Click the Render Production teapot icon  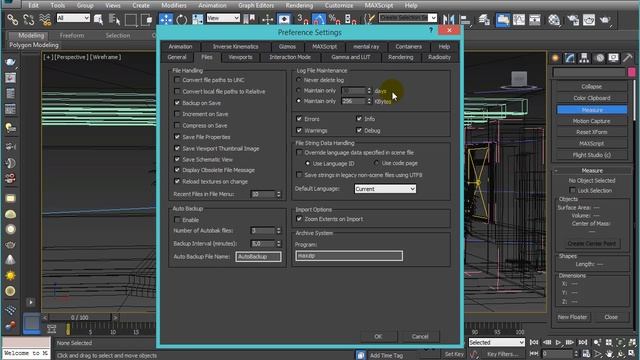(x=605, y=20)
